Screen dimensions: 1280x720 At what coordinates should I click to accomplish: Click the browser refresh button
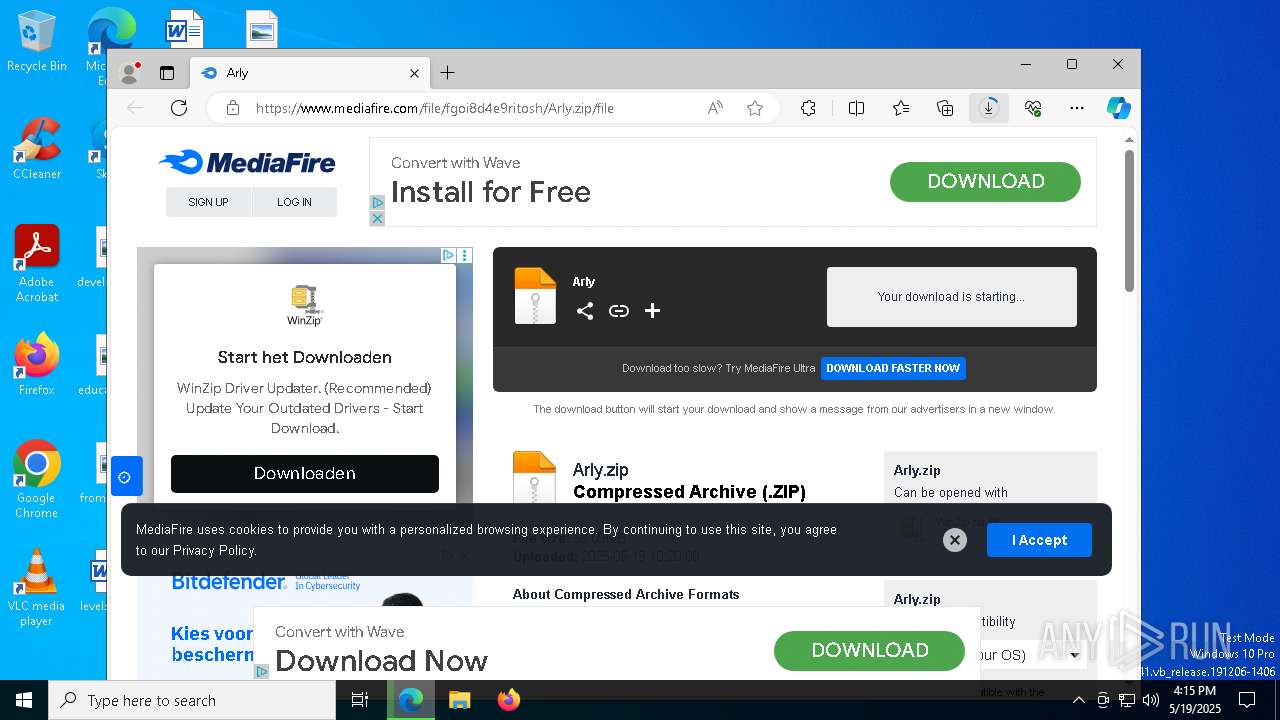179,108
